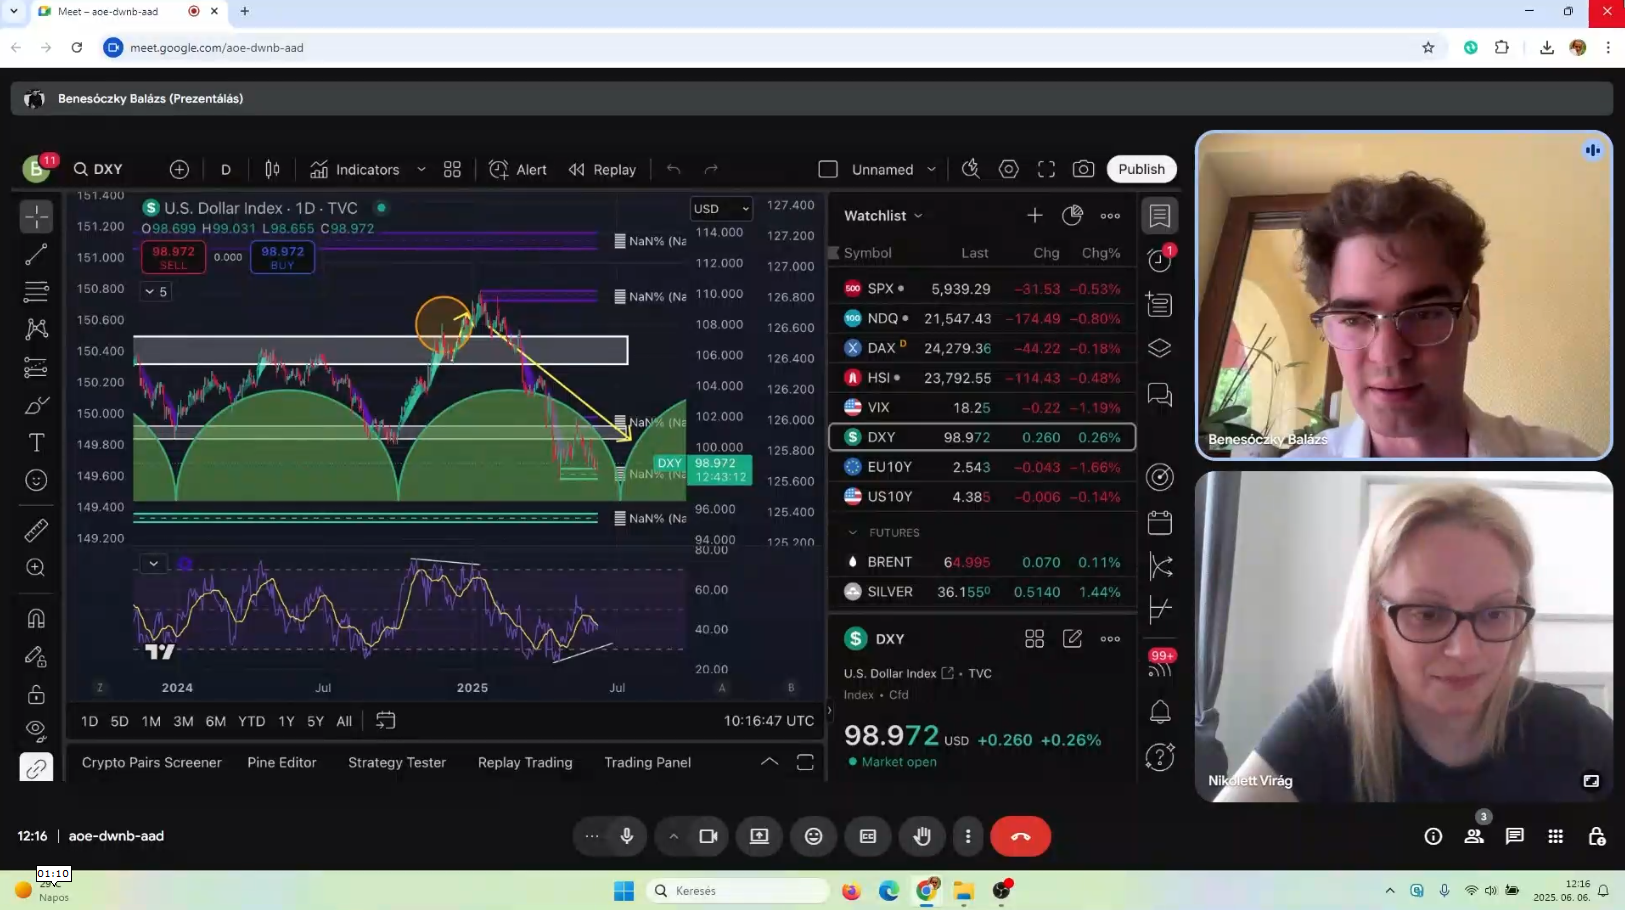The image size is (1625, 910).
Task: Open the browser tab search dropdown
Action: click(14, 11)
